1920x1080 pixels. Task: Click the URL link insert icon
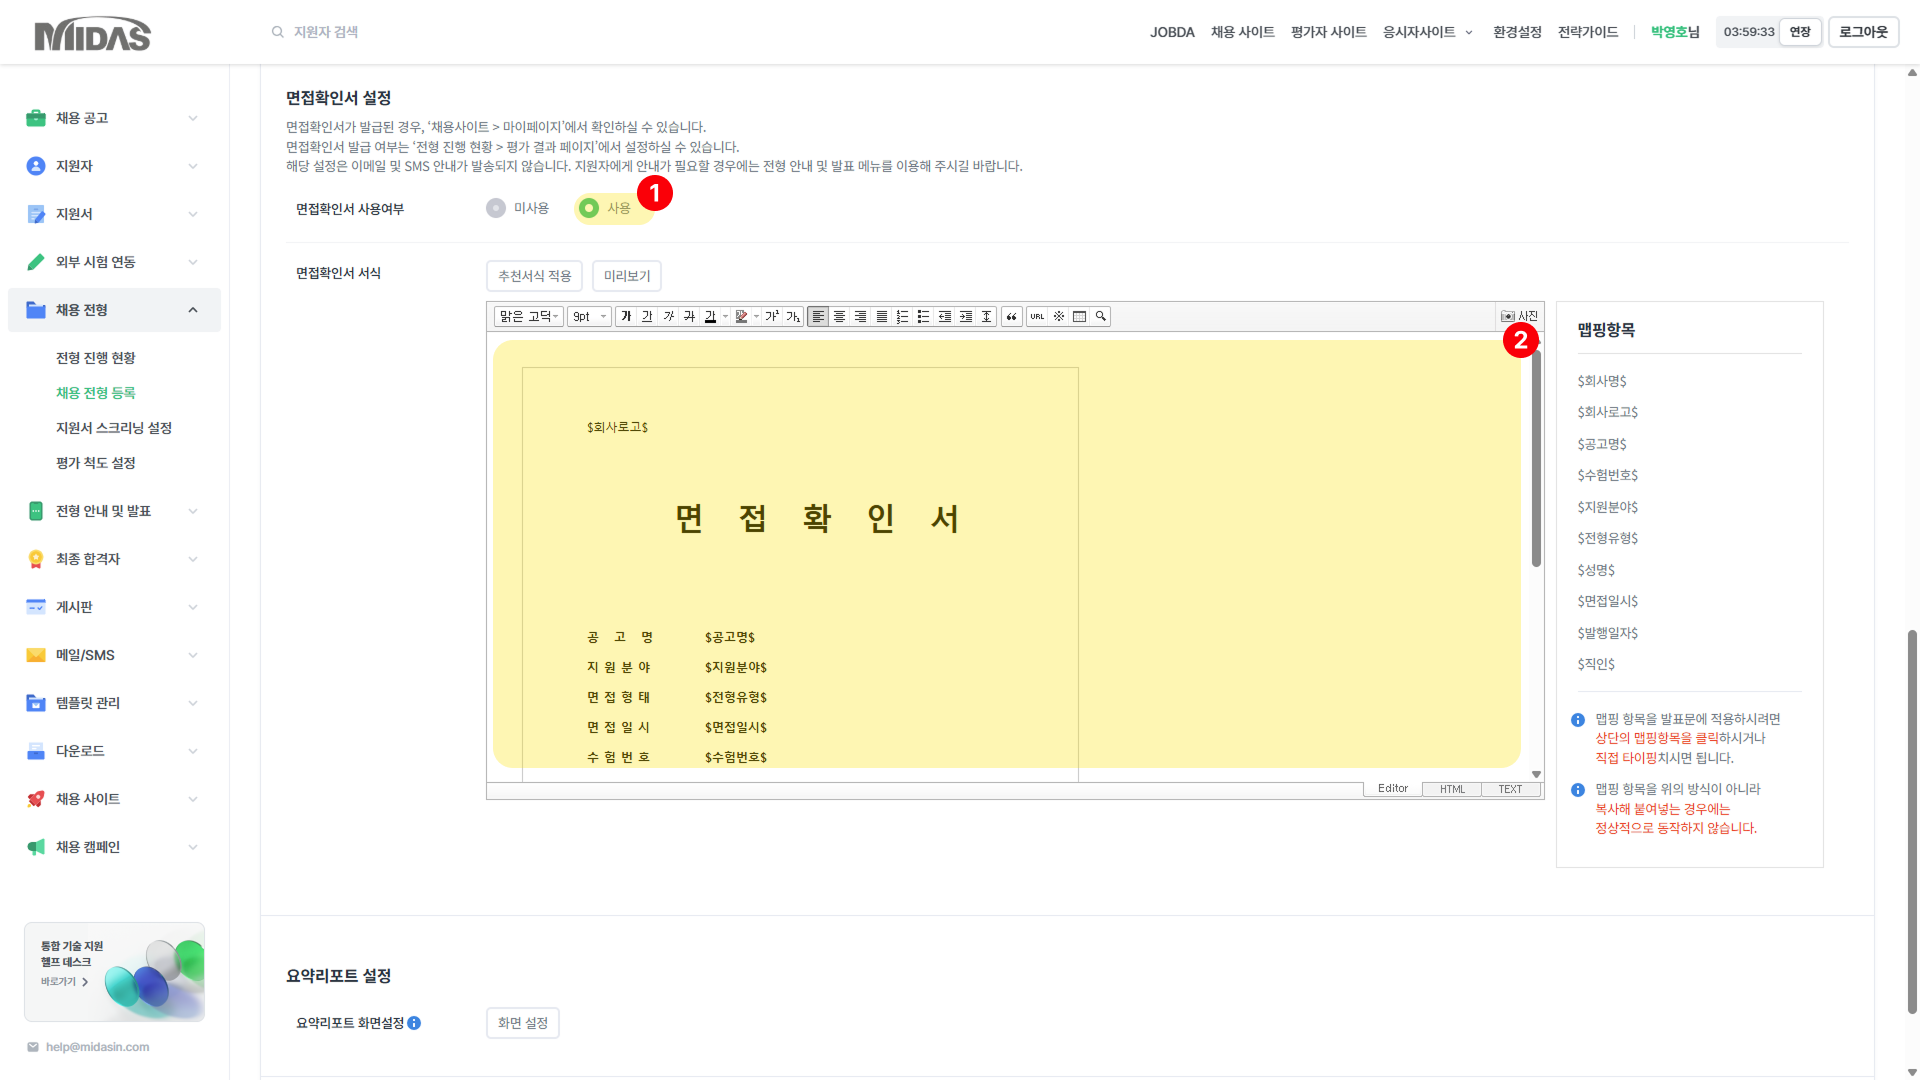point(1037,317)
